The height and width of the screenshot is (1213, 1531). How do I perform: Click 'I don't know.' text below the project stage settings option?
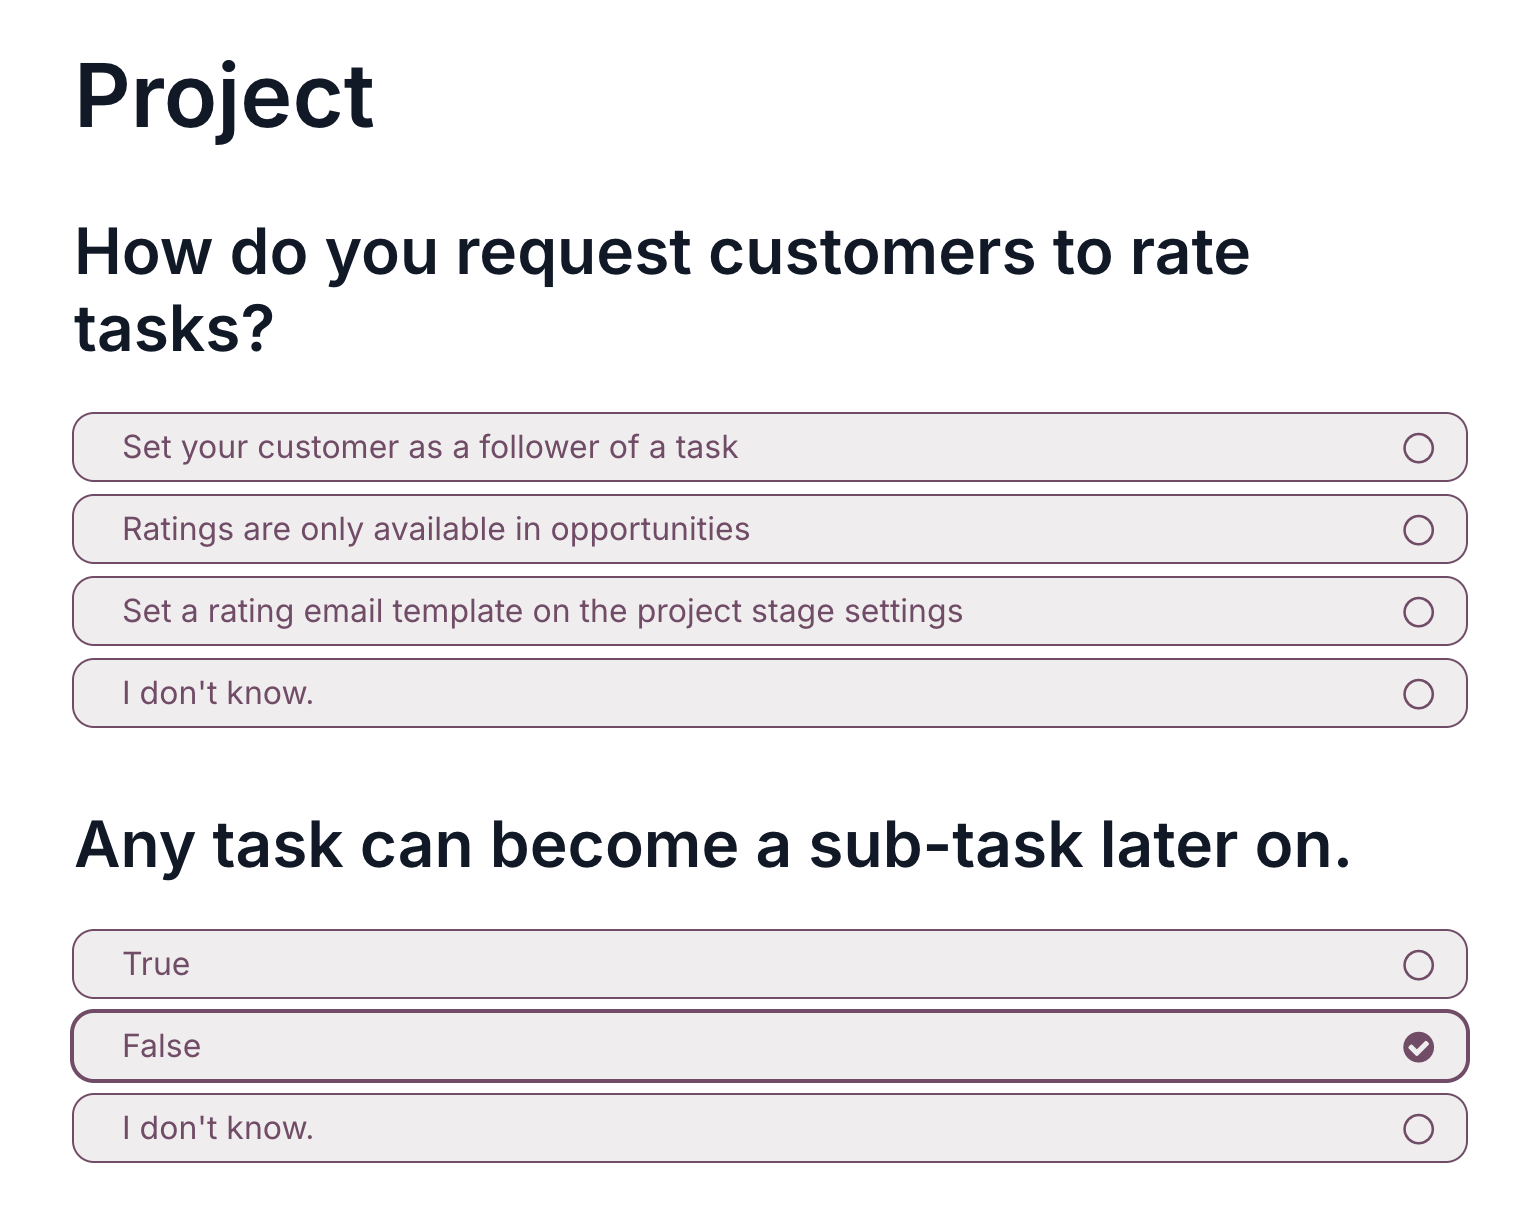coord(218,693)
